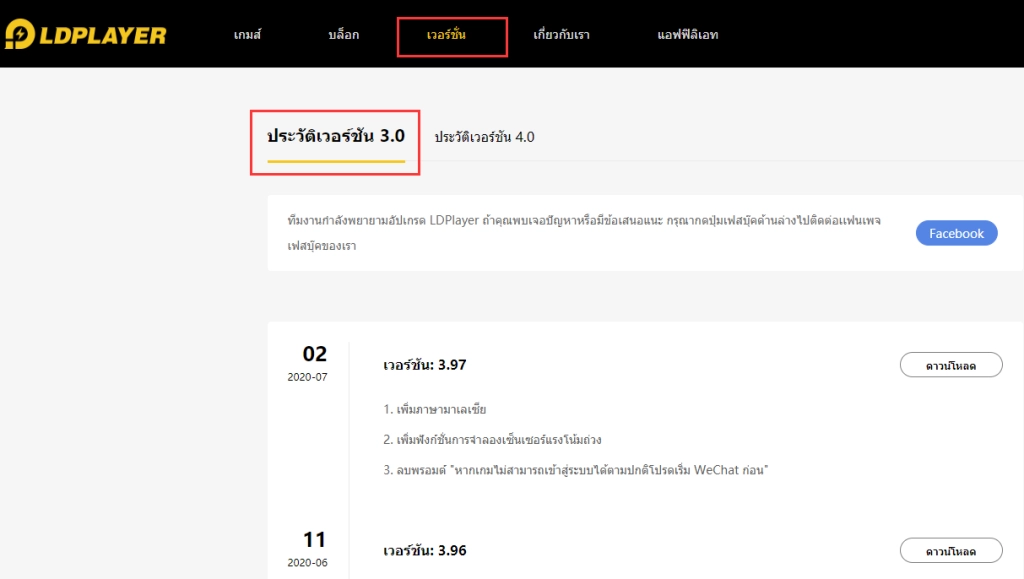Click changelog line 2 about gravity sensor

[492, 439]
